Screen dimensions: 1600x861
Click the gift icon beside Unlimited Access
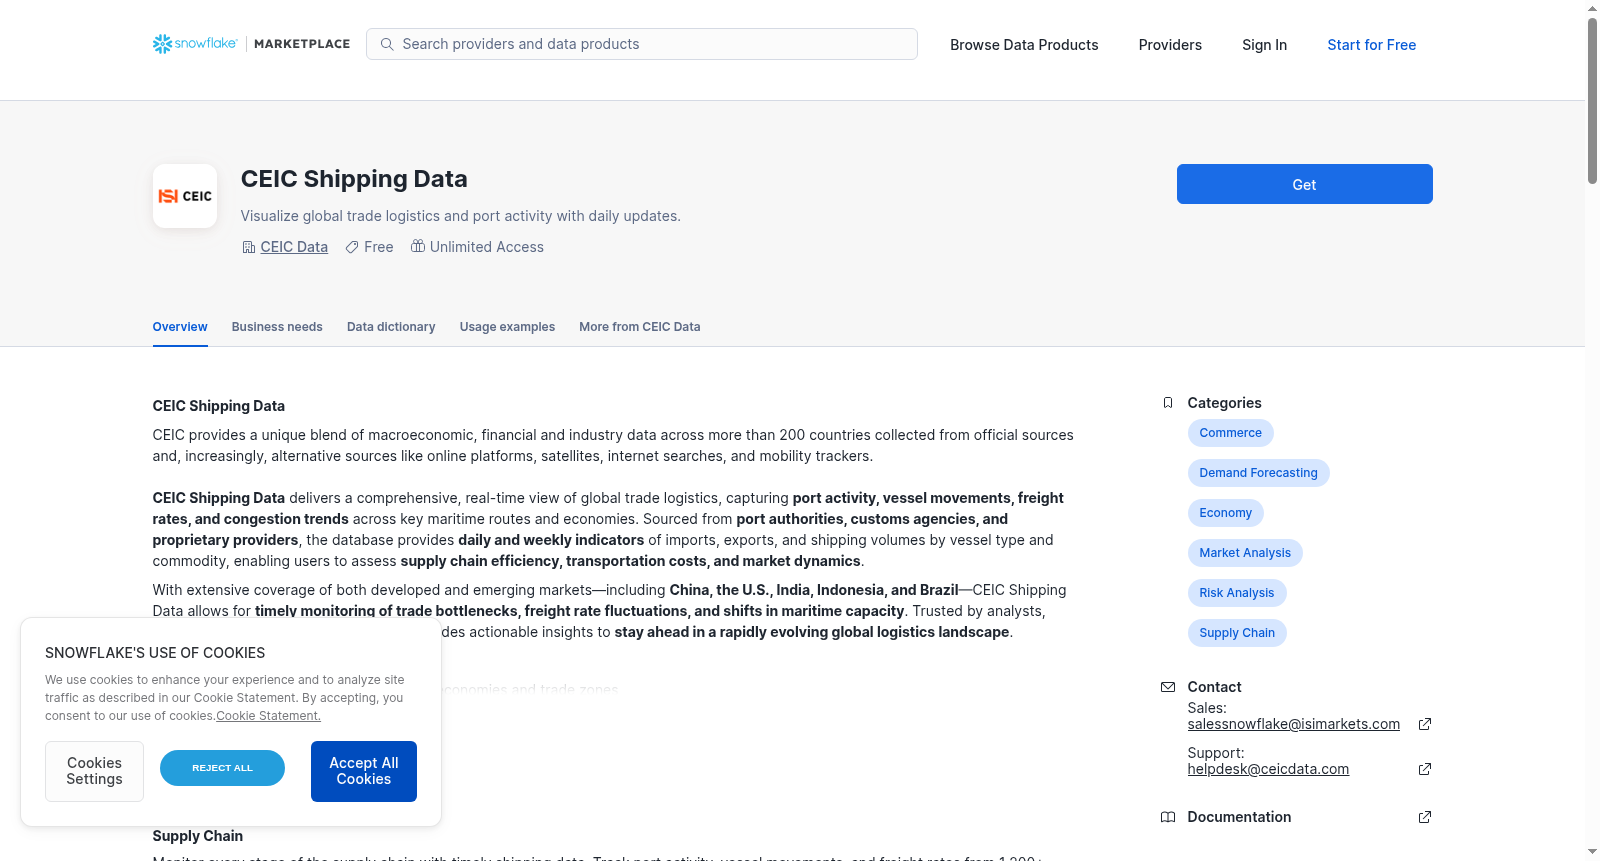418,246
